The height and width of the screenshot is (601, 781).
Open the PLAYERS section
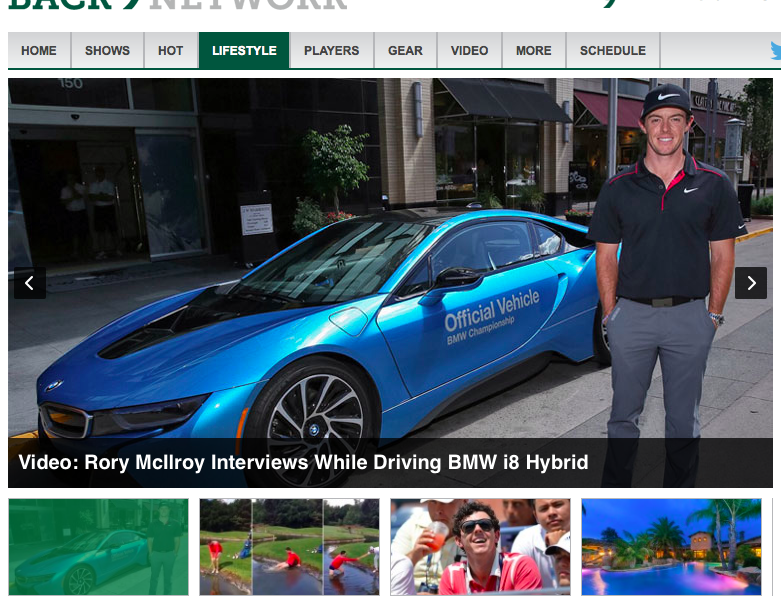(x=331, y=51)
